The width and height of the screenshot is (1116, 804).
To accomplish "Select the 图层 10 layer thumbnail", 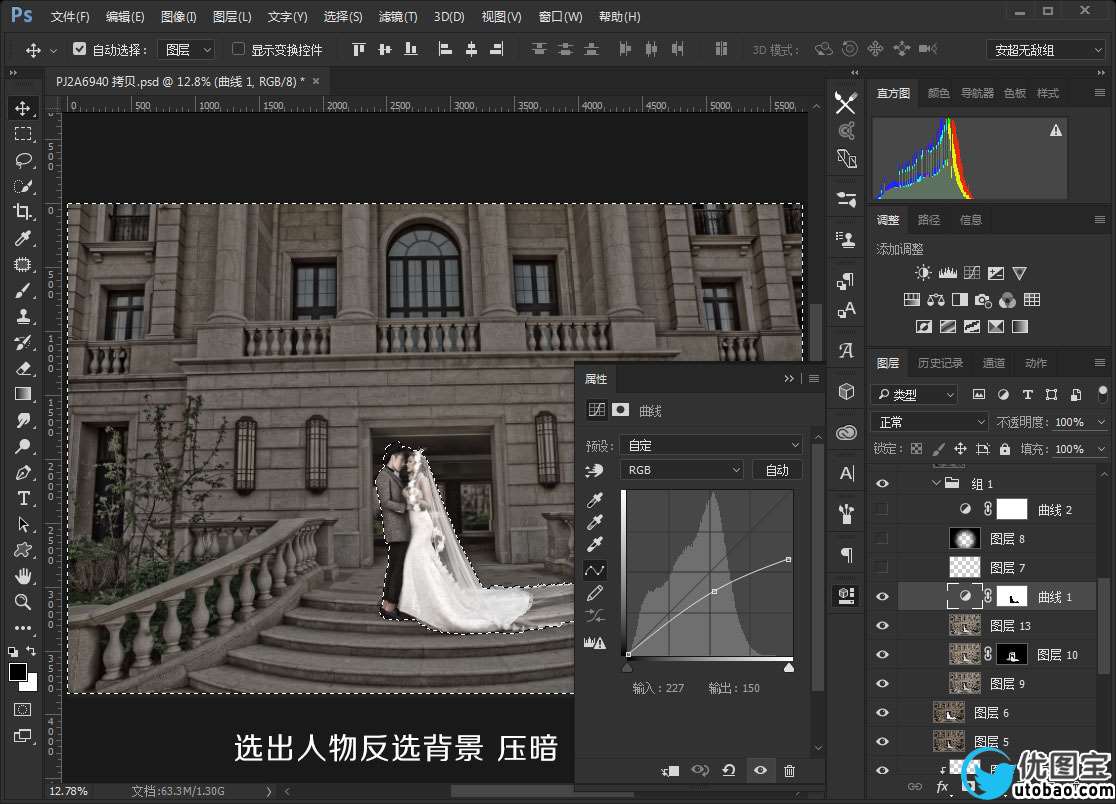I will pos(966,655).
